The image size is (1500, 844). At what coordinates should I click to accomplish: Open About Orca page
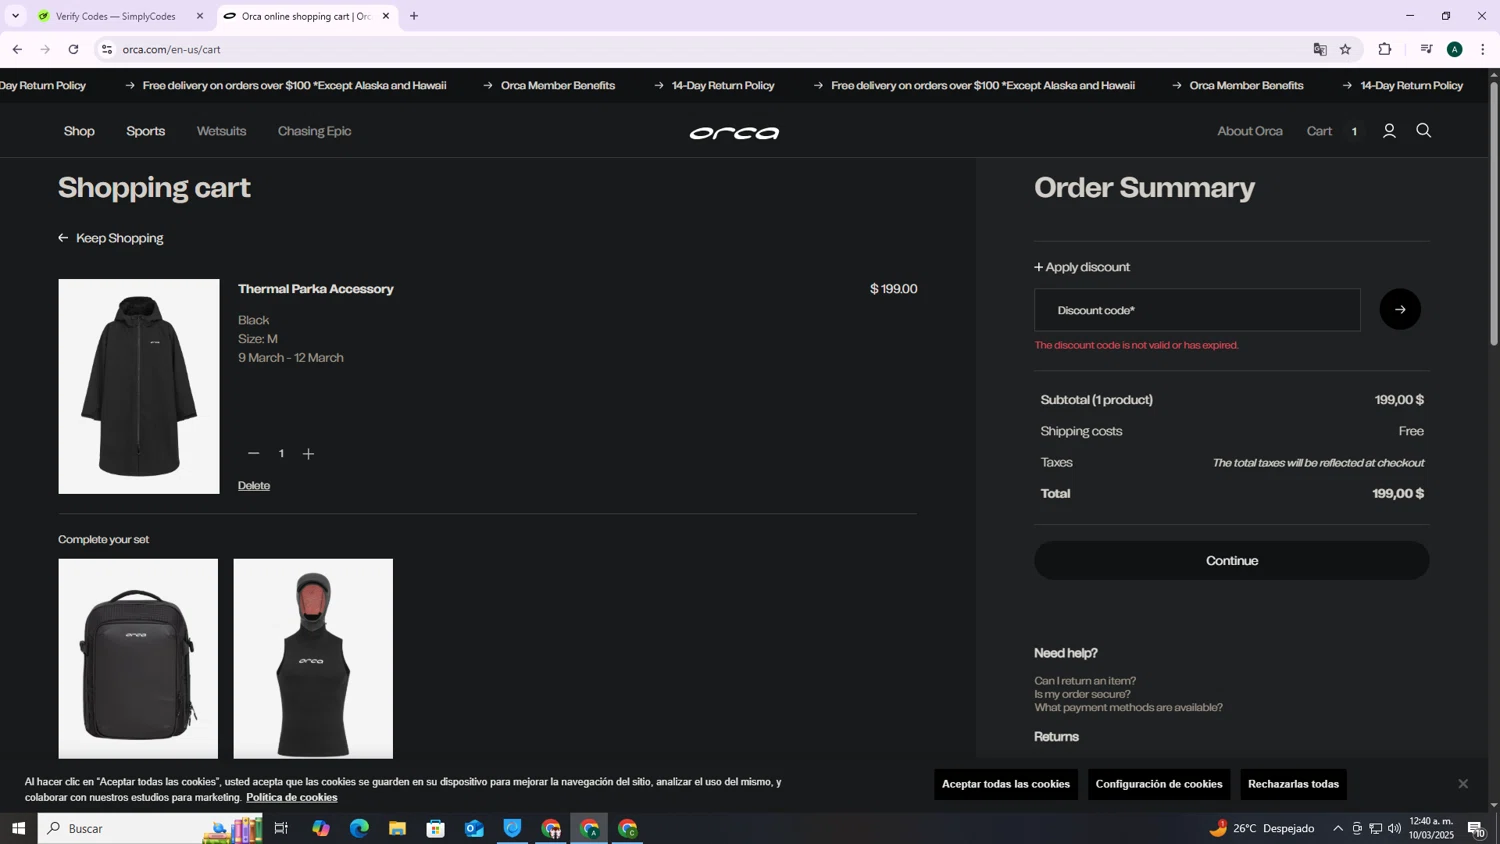point(1249,131)
